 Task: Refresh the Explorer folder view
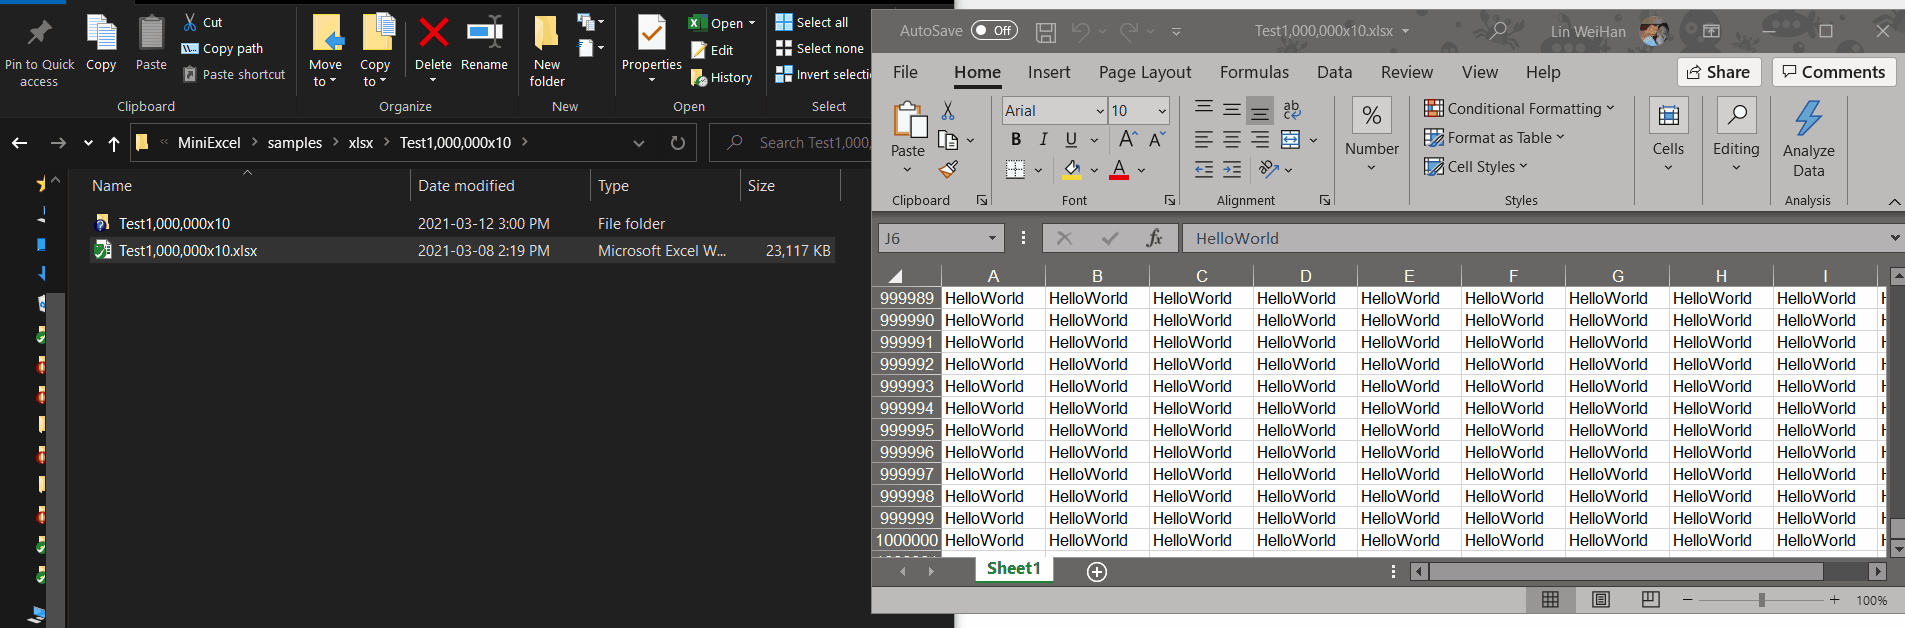click(677, 143)
